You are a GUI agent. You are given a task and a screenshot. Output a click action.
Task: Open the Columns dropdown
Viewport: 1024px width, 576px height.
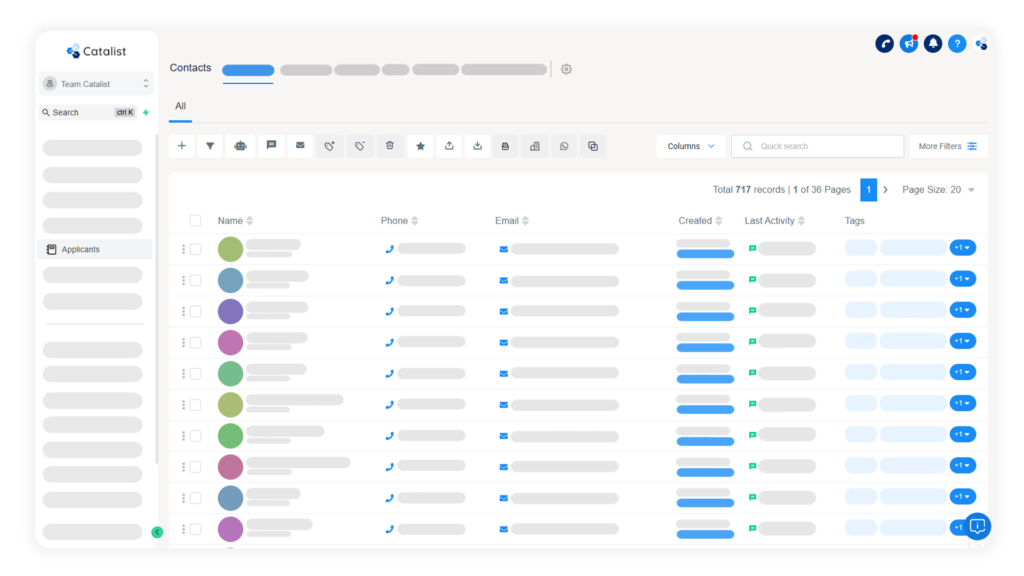tap(690, 146)
